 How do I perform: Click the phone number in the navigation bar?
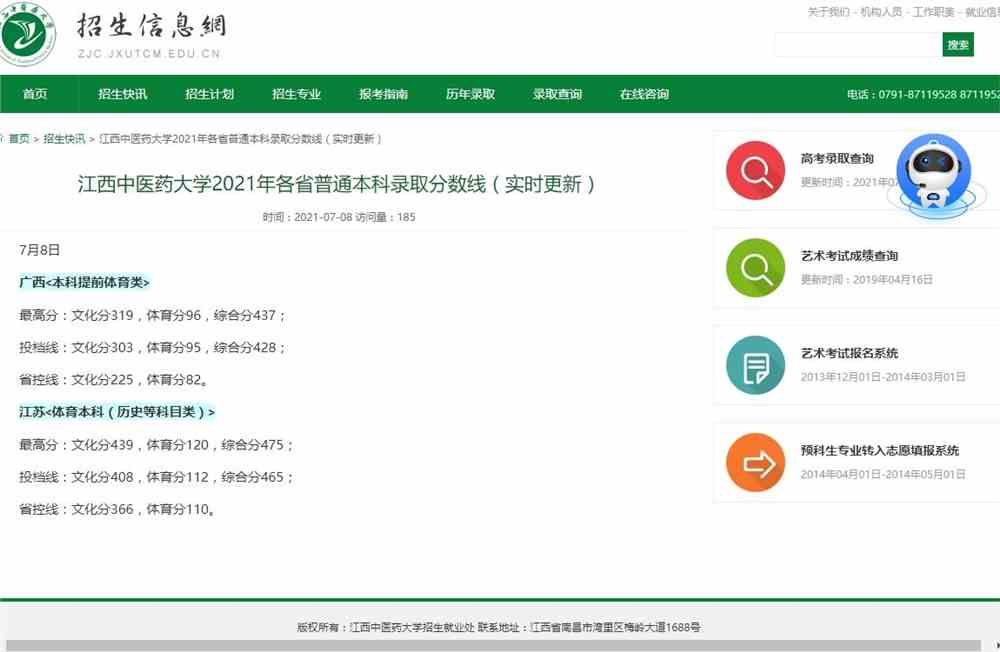(x=923, y=94)
